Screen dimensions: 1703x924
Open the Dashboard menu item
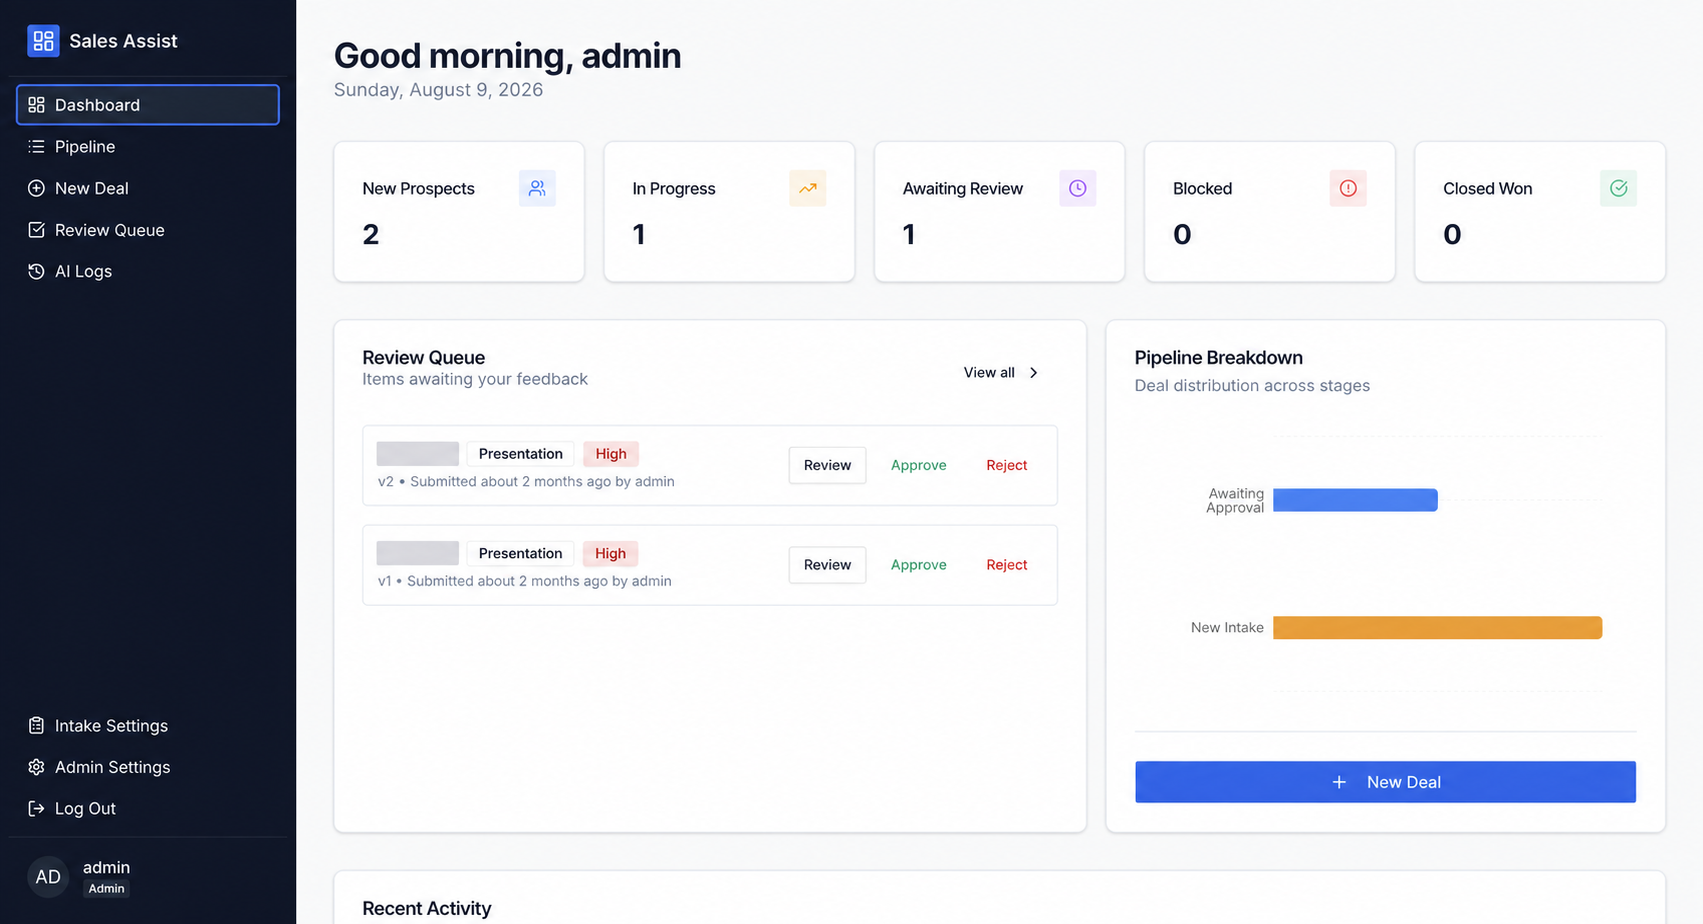coord(148,105)
